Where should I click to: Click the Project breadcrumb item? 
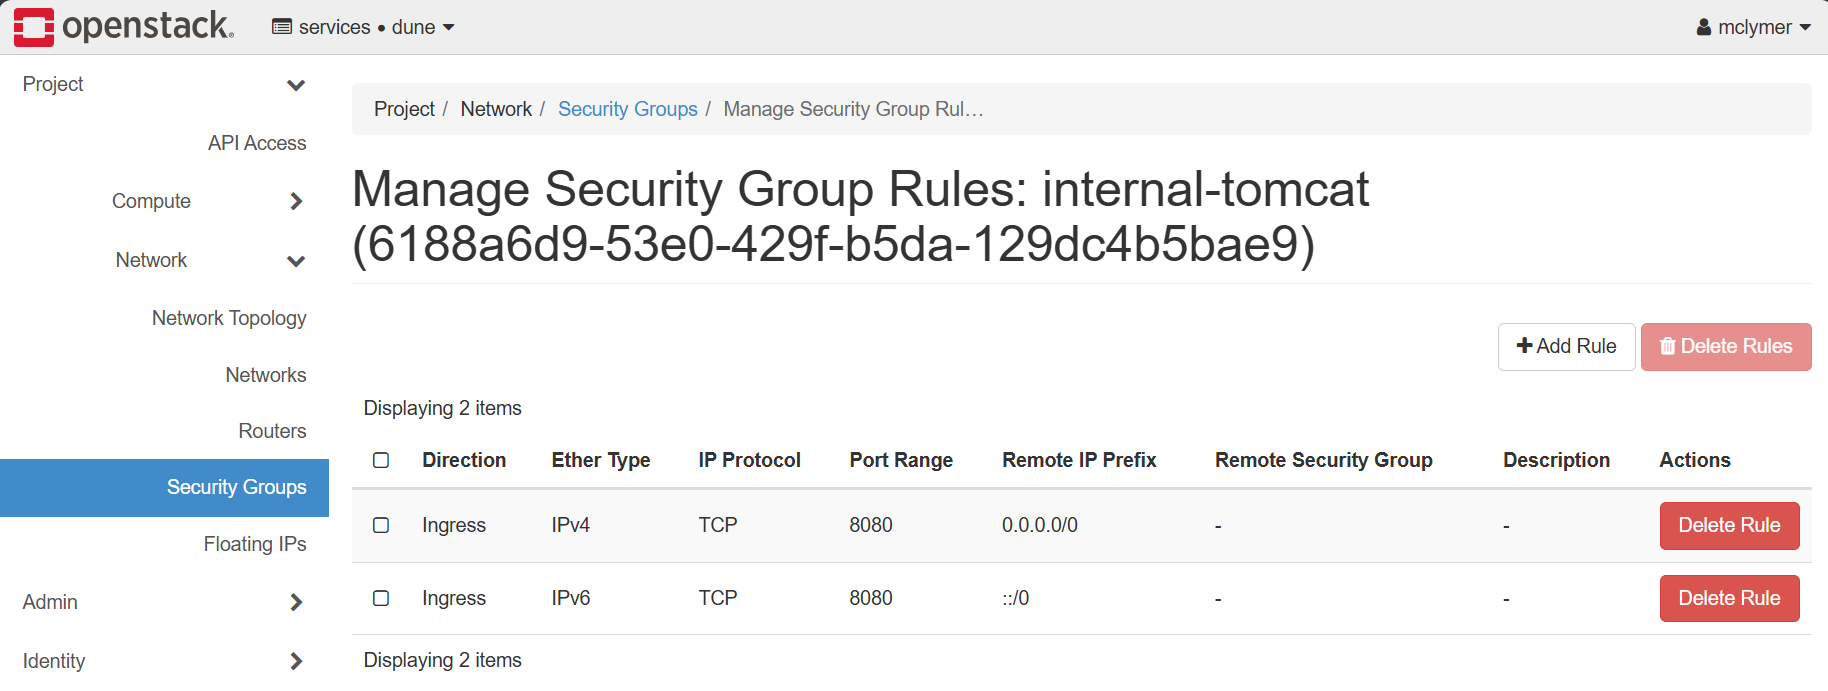(x=404, y=109)
